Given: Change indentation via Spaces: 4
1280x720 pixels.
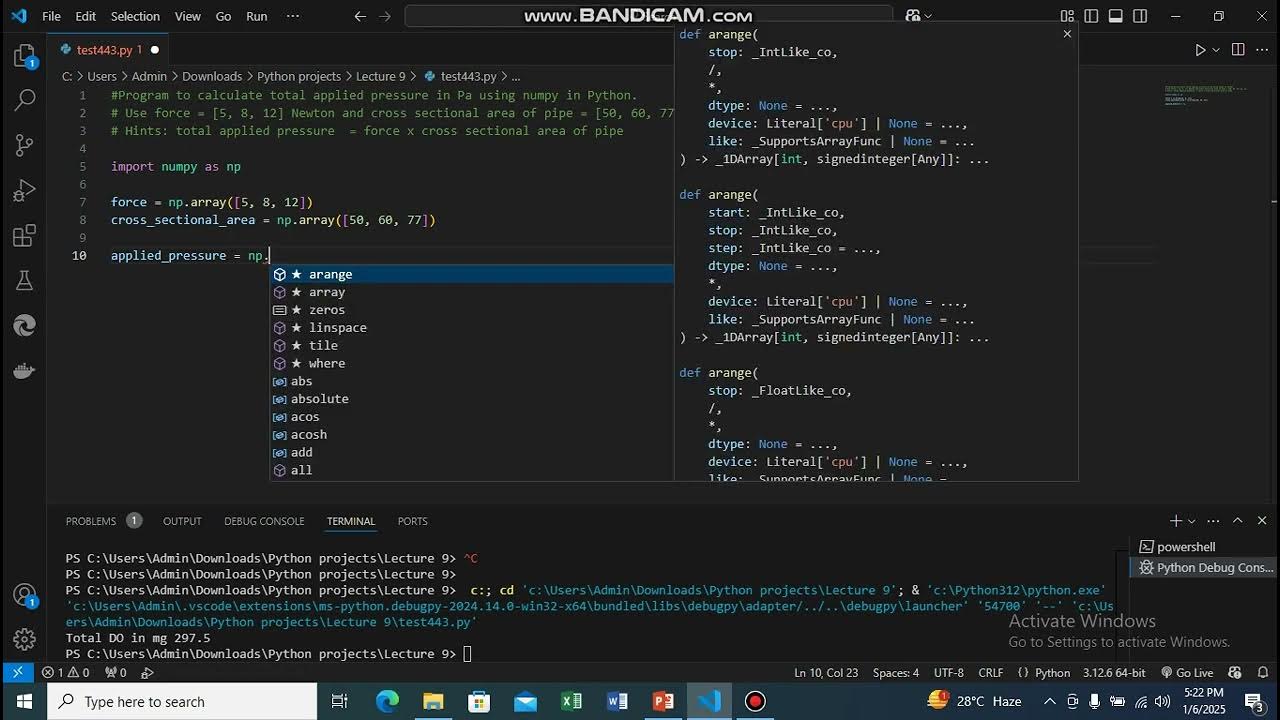Looking at the screenshot, I should (x=896, y=673).
